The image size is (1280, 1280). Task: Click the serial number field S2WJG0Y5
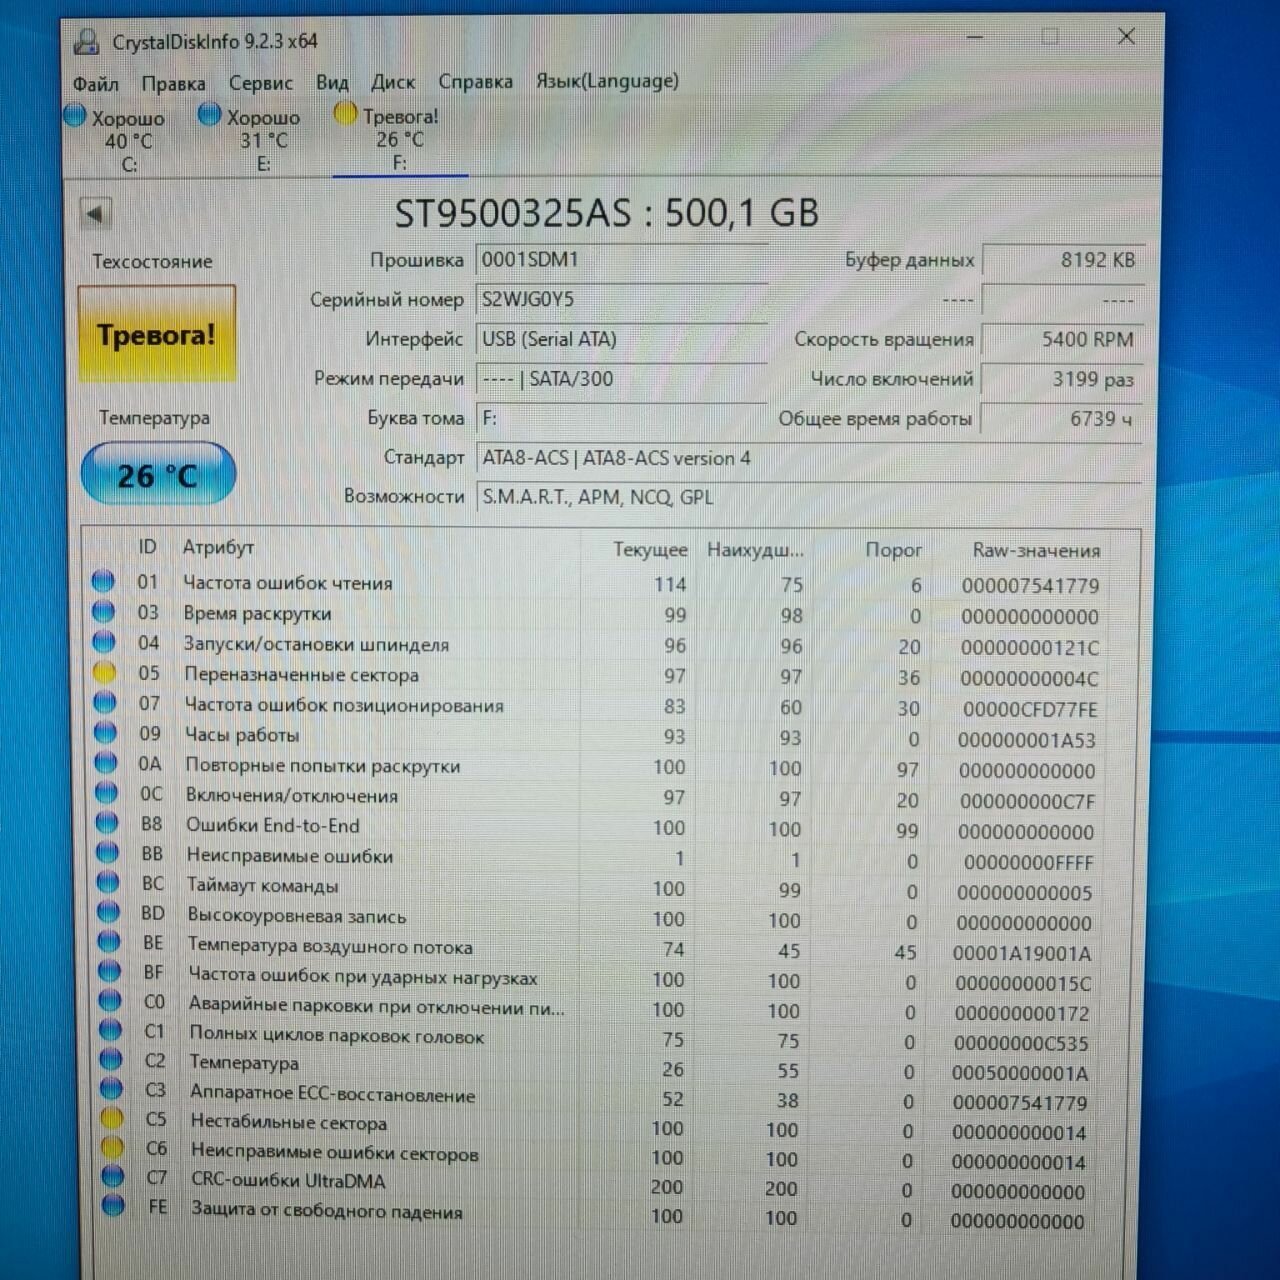620,299
